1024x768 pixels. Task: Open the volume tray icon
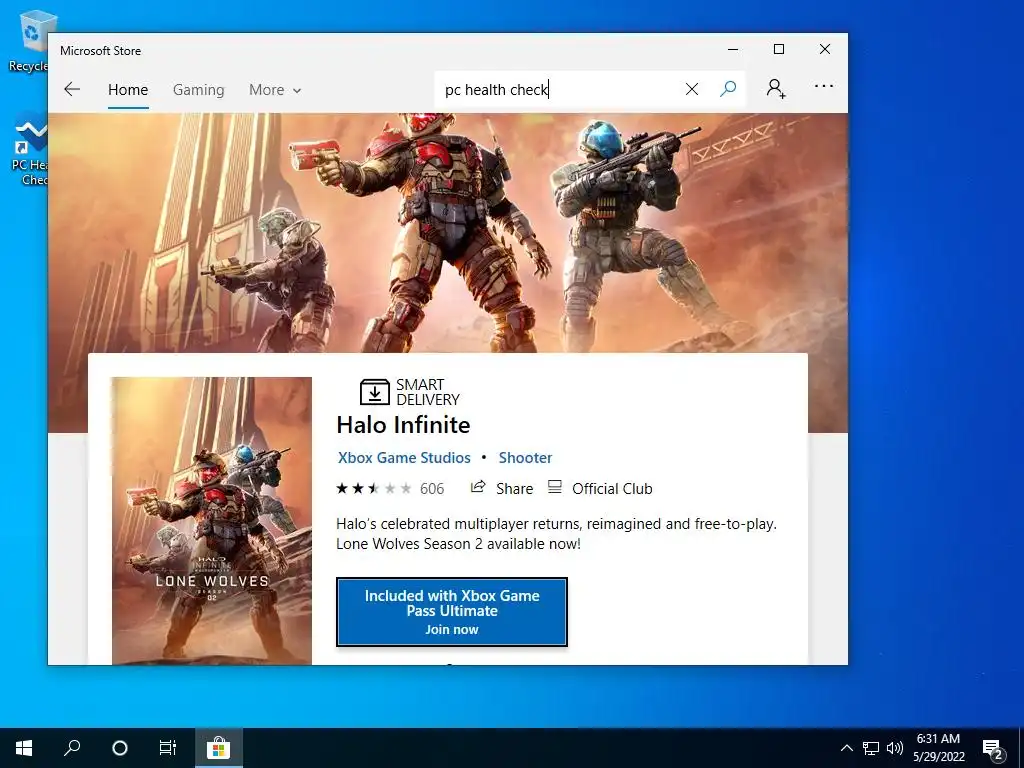(x=895, y=748)
